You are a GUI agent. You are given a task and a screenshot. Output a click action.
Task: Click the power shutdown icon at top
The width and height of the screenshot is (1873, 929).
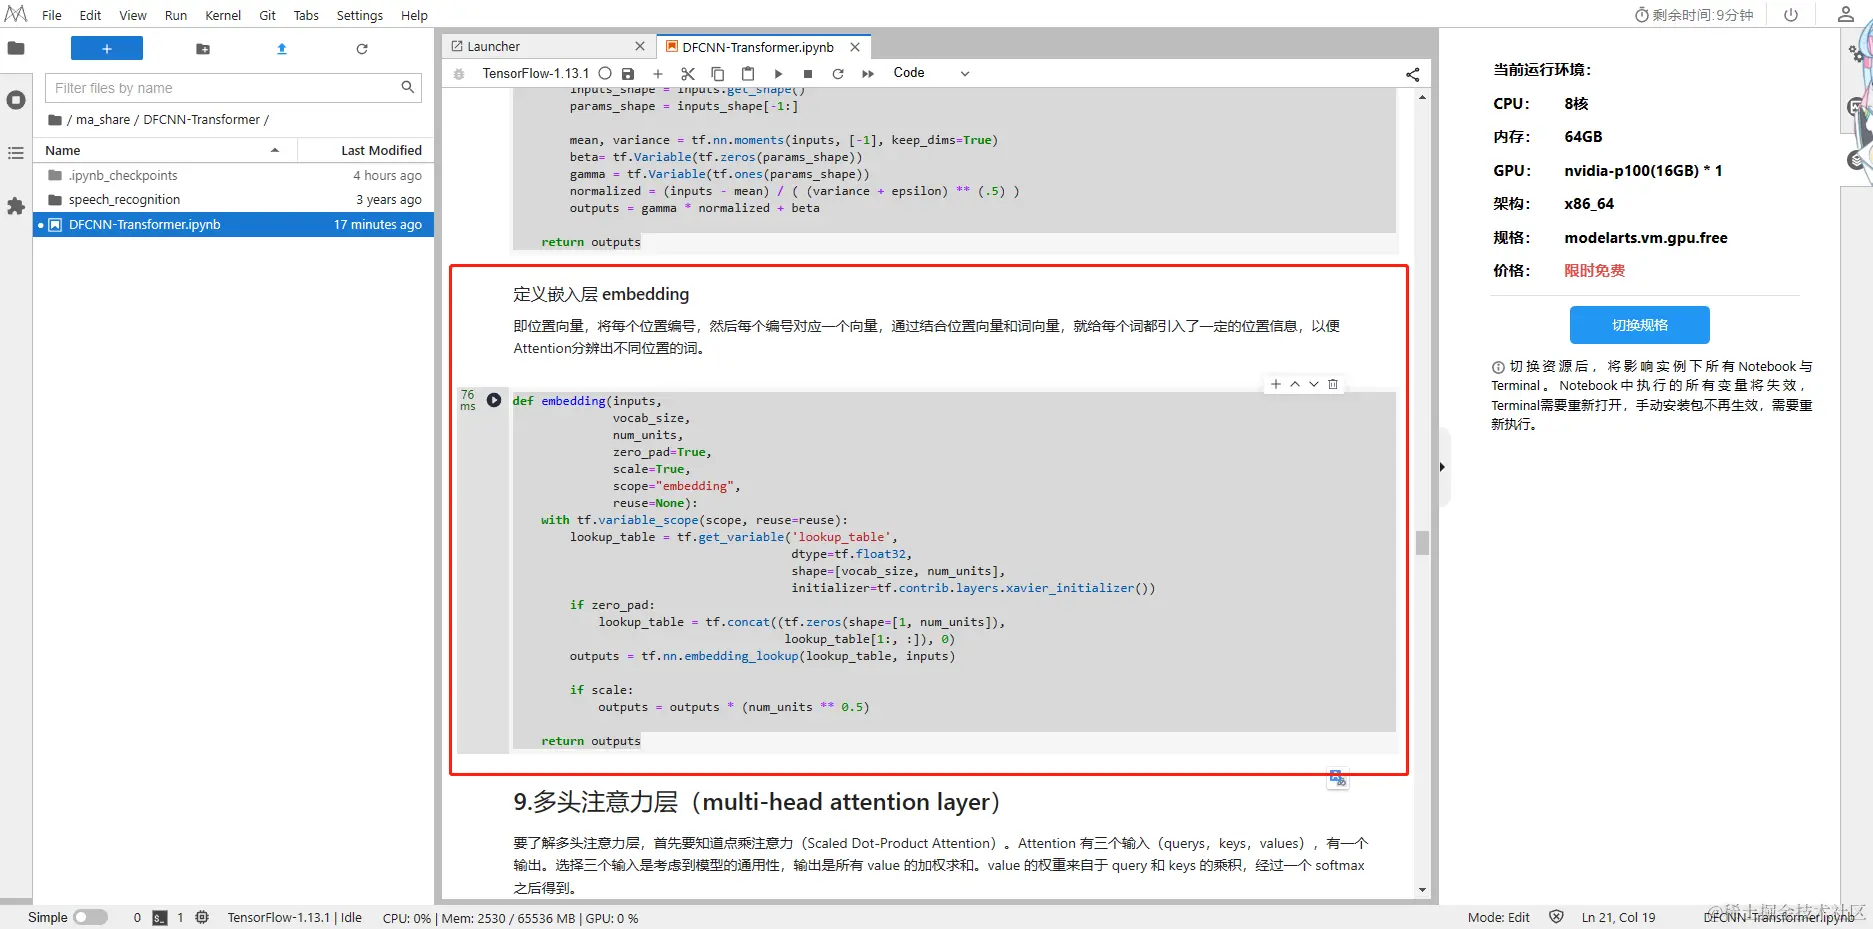1791,15
